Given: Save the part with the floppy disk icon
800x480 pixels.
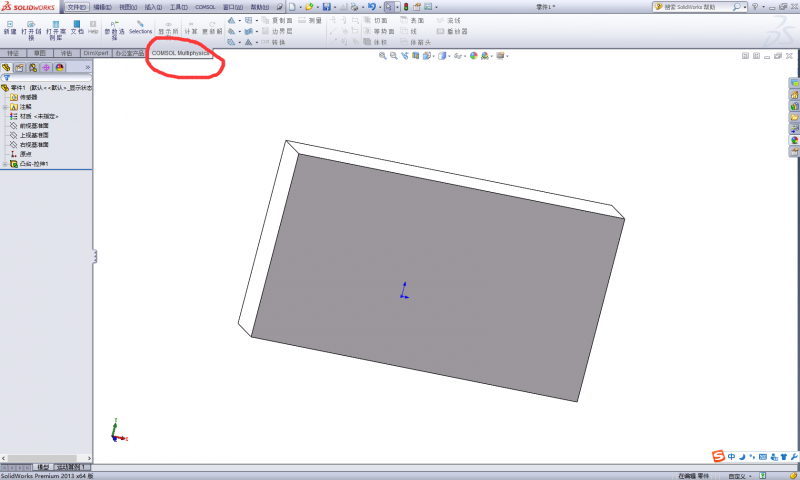Looking at the screenshot, I should [x=327, y=7].
